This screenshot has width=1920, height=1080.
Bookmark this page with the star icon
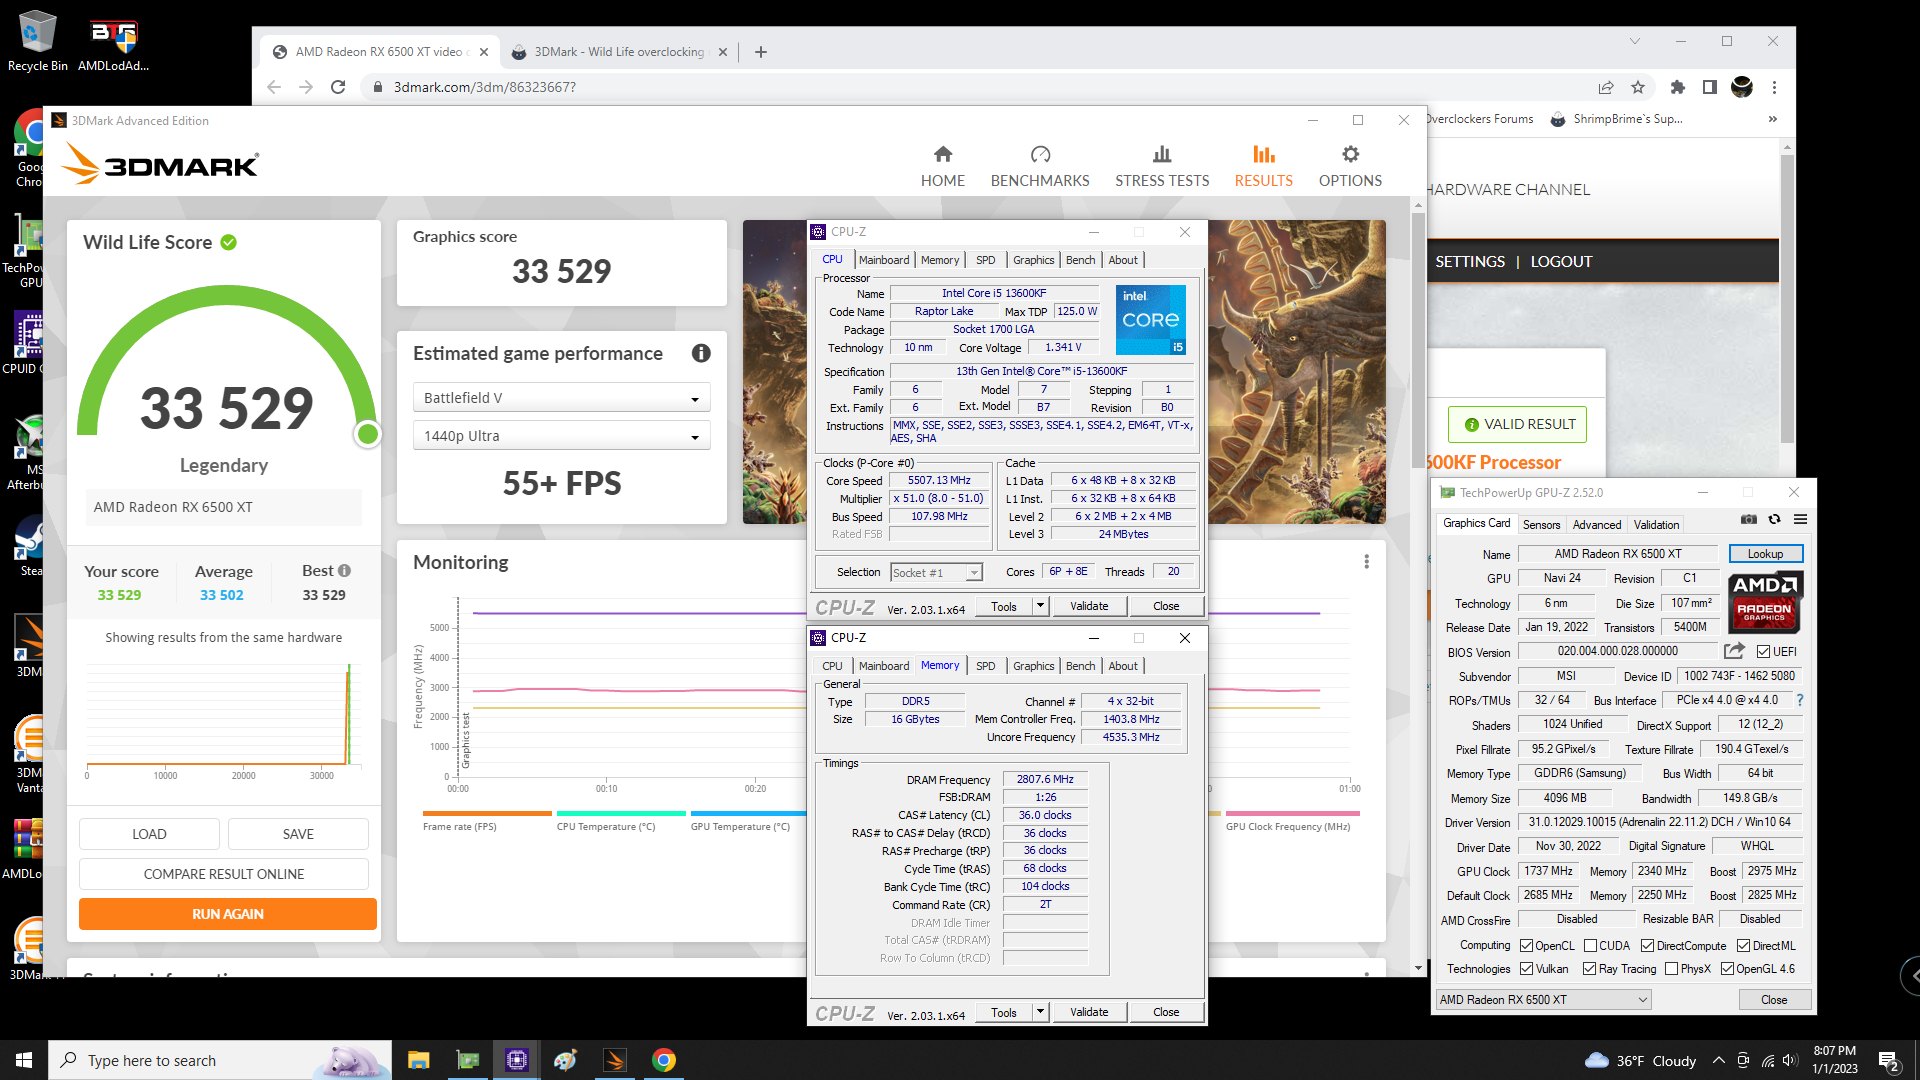[1638, 87]
